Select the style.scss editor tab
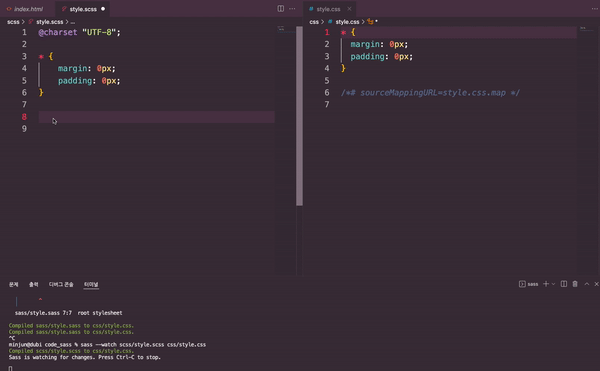This screenshot has width=600, height=371. click(x=83, y=9)
